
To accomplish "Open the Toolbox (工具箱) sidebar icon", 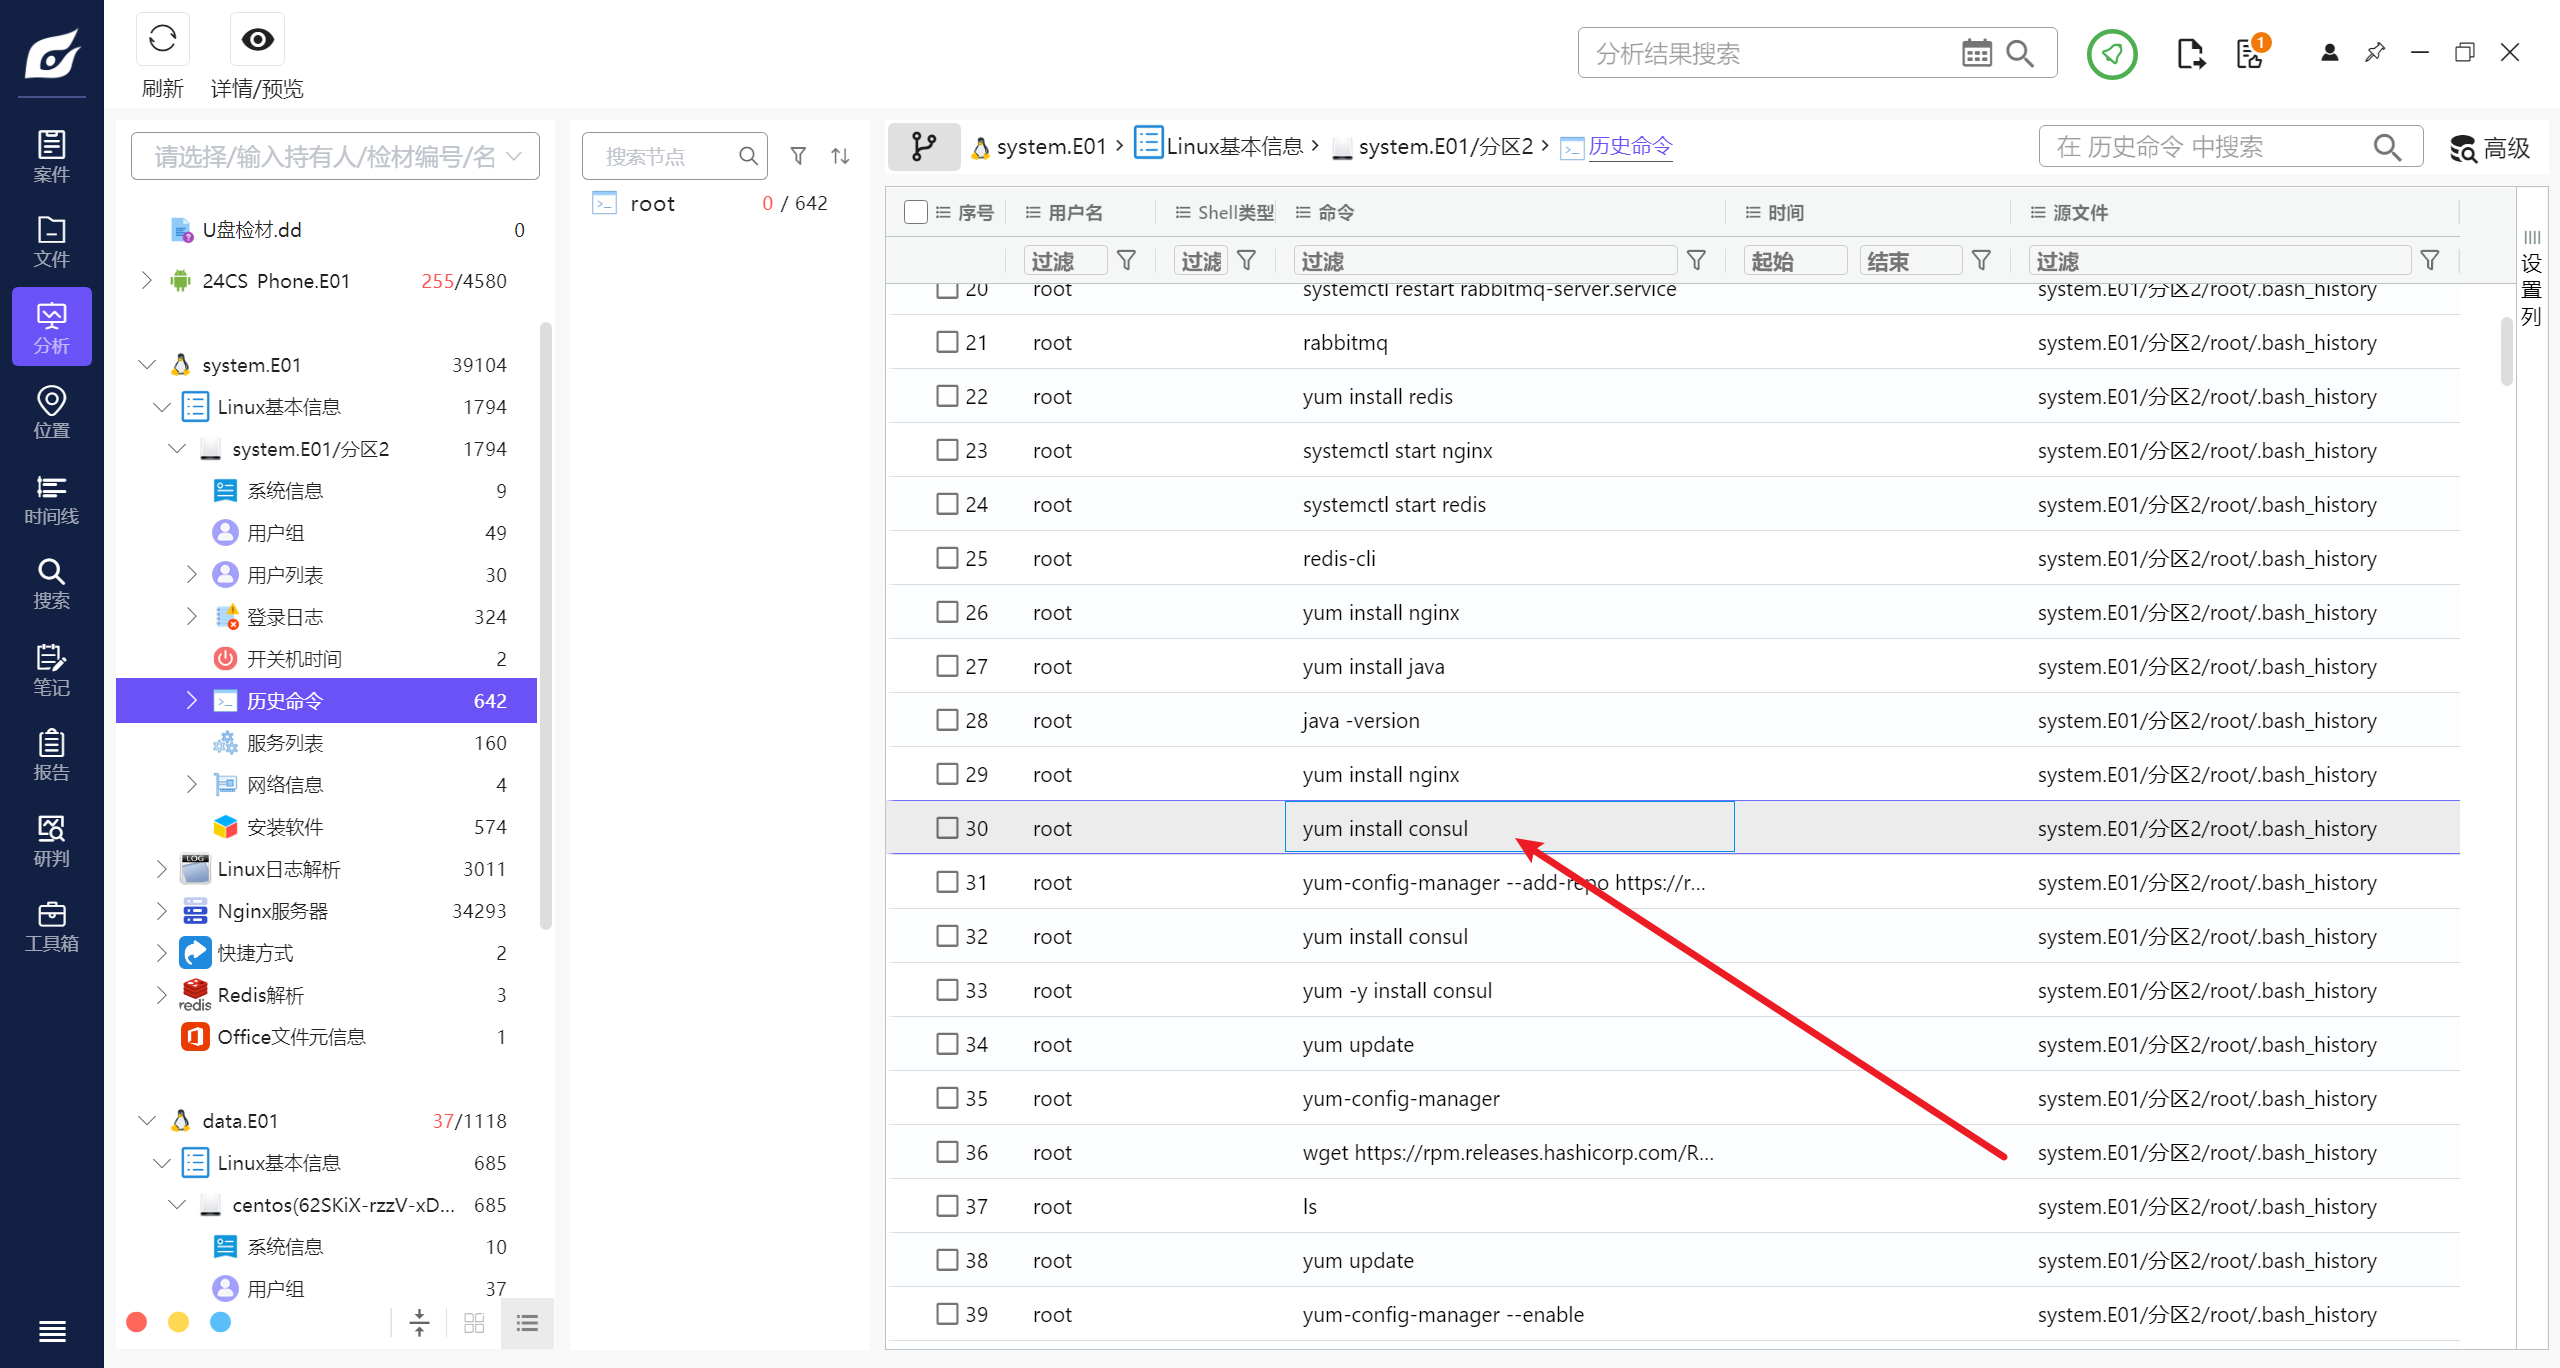I will click(51, 926).
